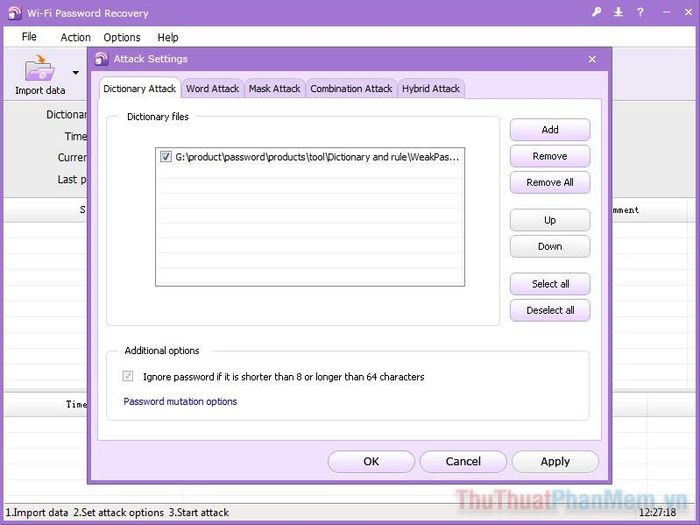Image resolution: width=700 pixels, height=525 pixels.
Task: Open the File menu
Action: tap(29, 37)
